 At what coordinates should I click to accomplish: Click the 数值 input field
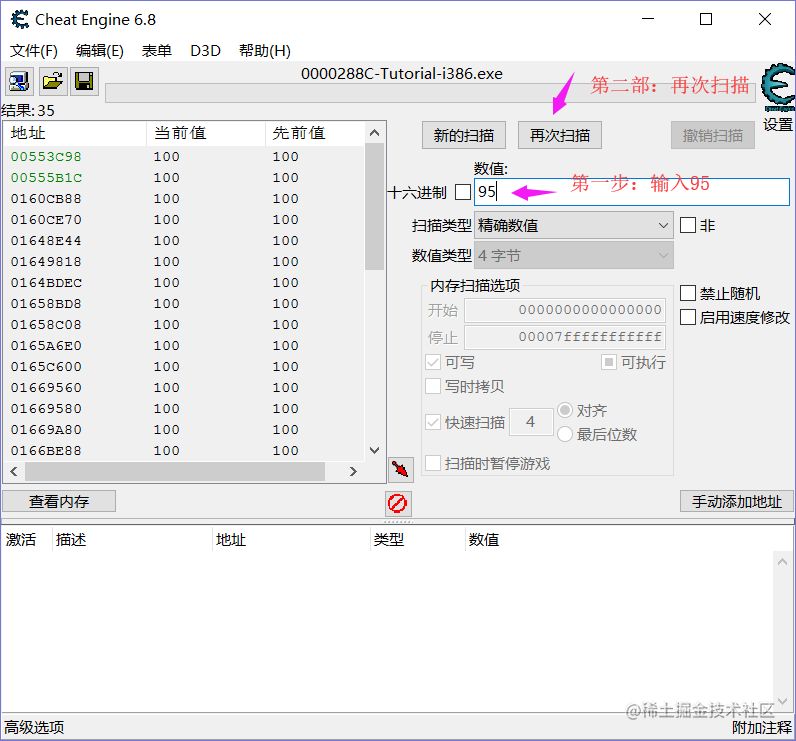coord(632,192)
